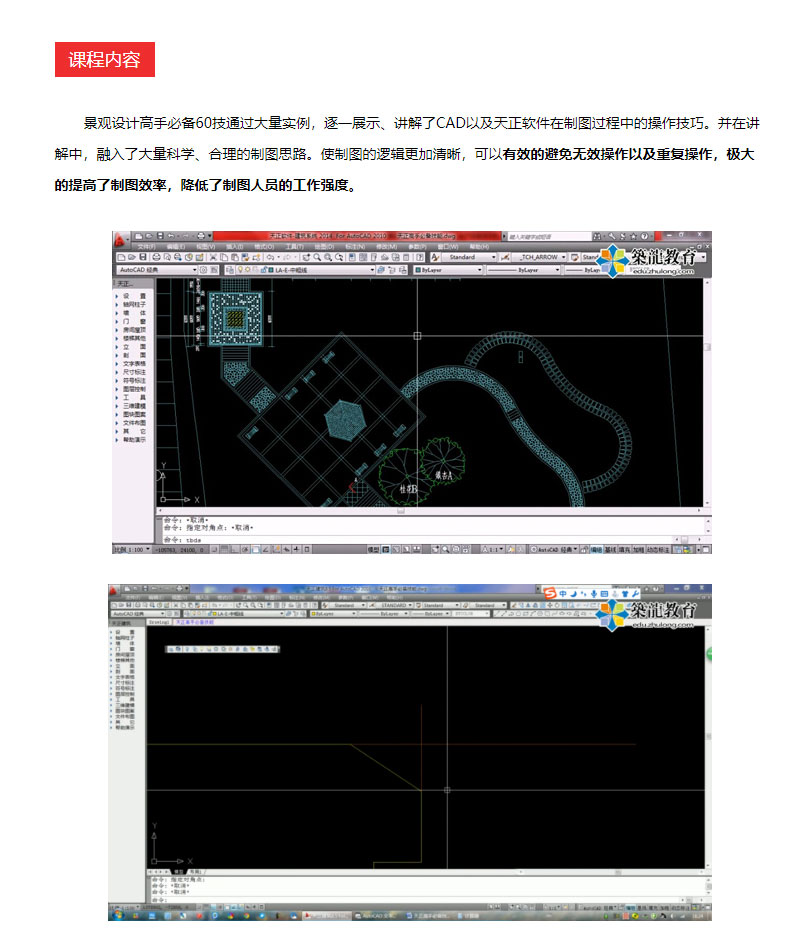Open the Standard text style dropdown
Viewport: 810px width, 948px height.
point(470,257)
